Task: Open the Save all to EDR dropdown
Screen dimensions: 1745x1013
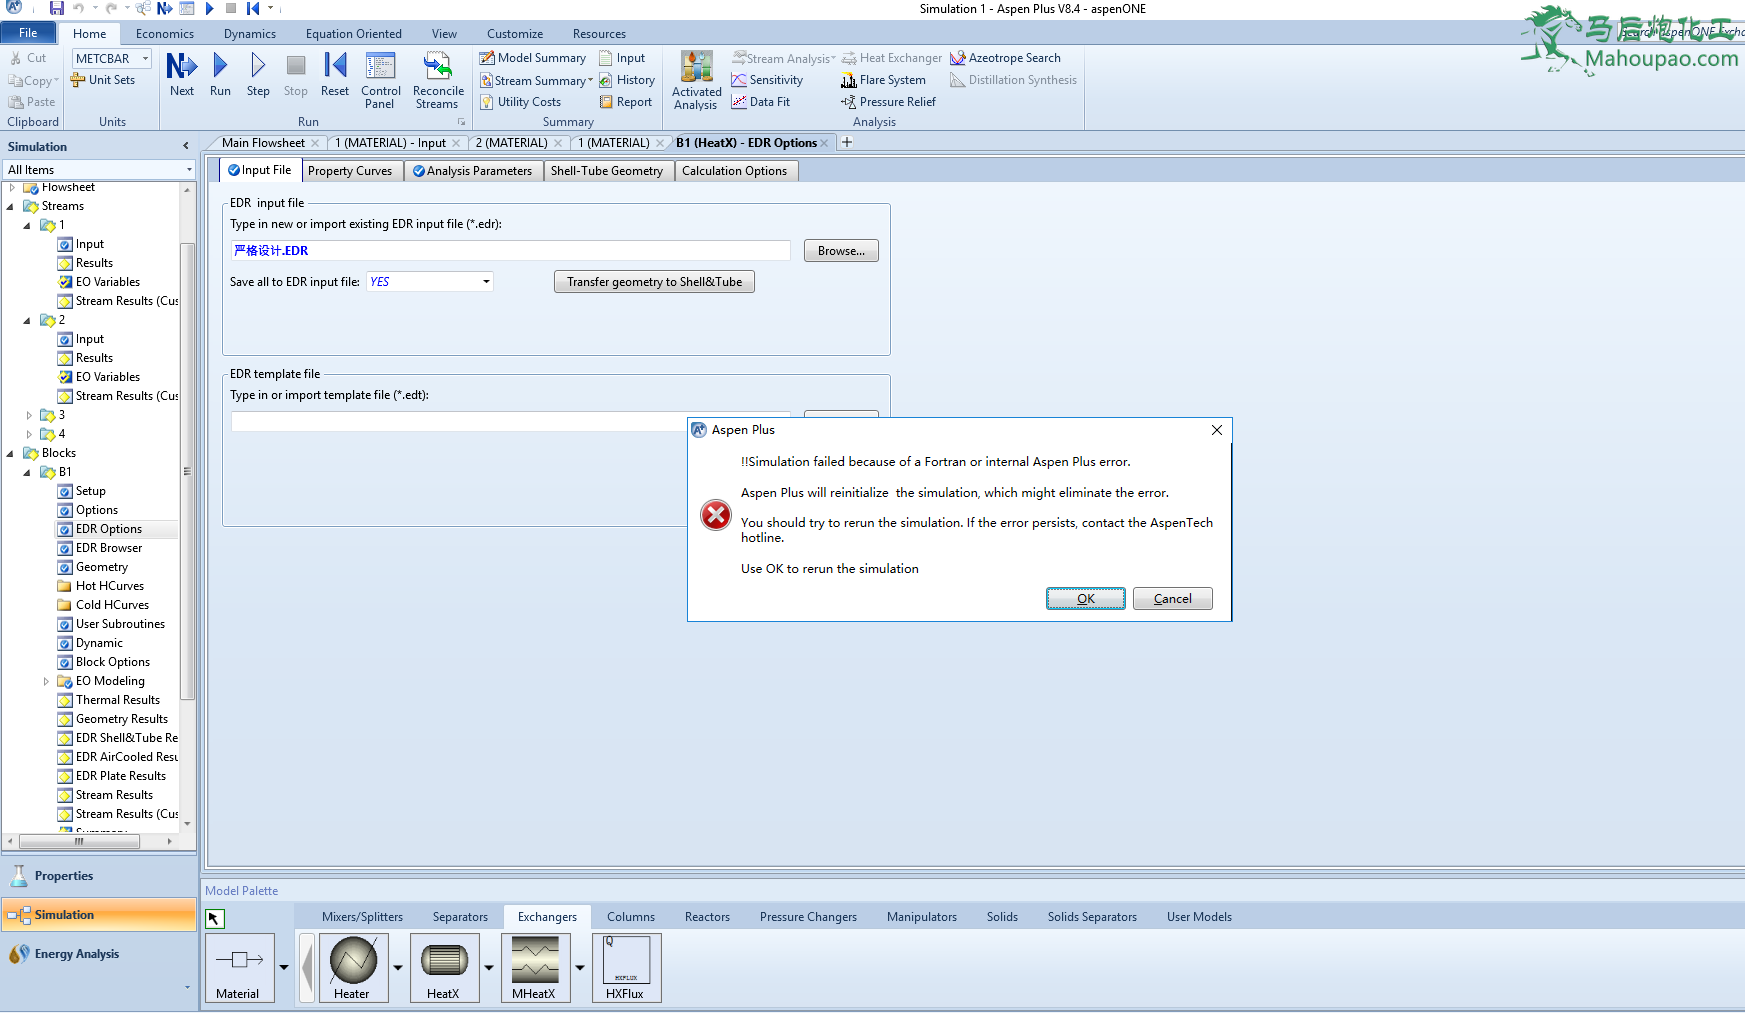Action: 486,282
